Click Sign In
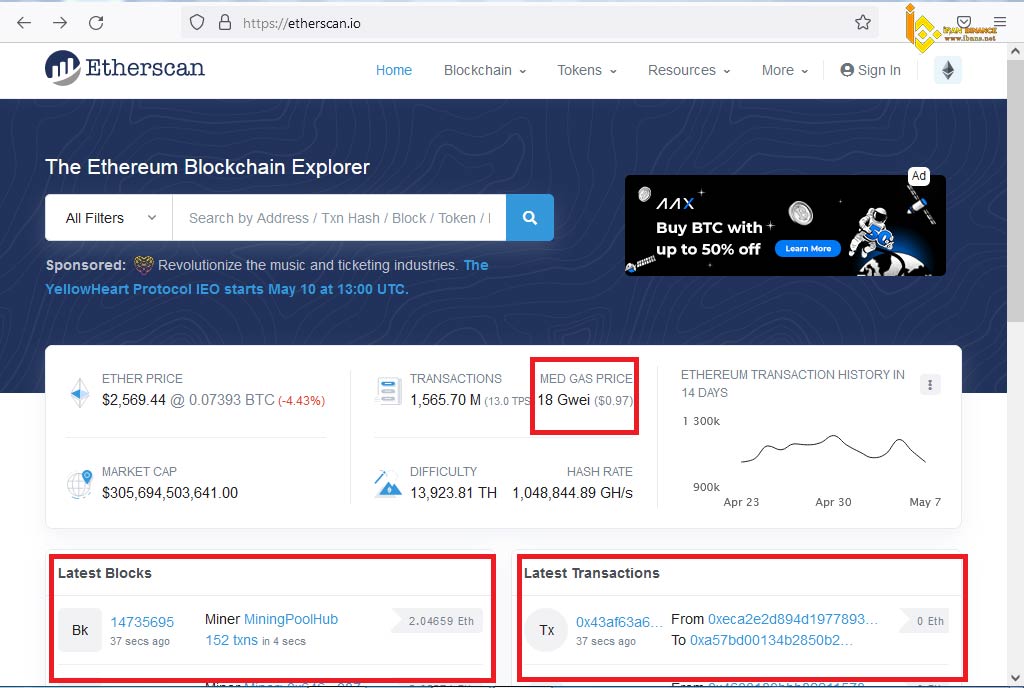This screenshot has width=1024, height=688. coord(871,70)
